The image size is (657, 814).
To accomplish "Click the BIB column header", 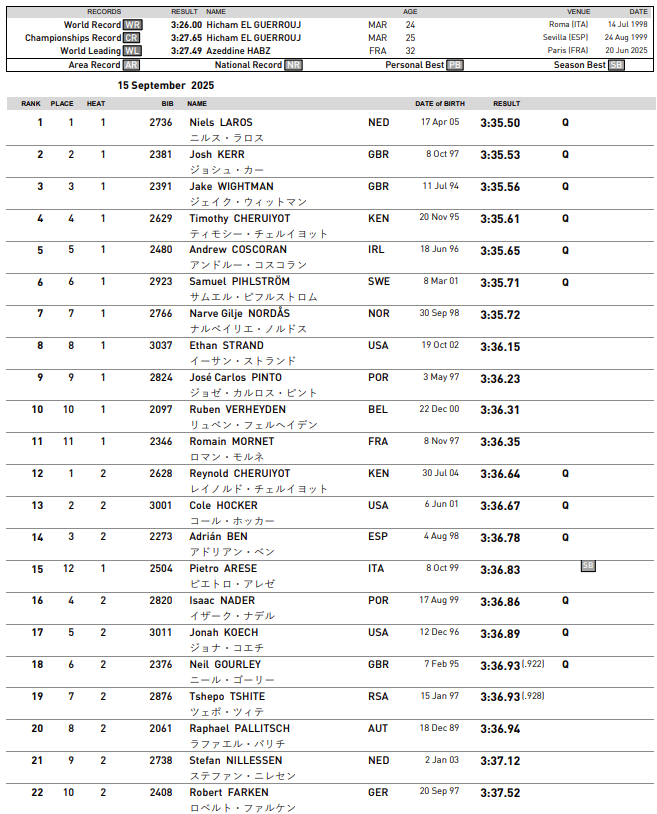I will click(168, 103).
